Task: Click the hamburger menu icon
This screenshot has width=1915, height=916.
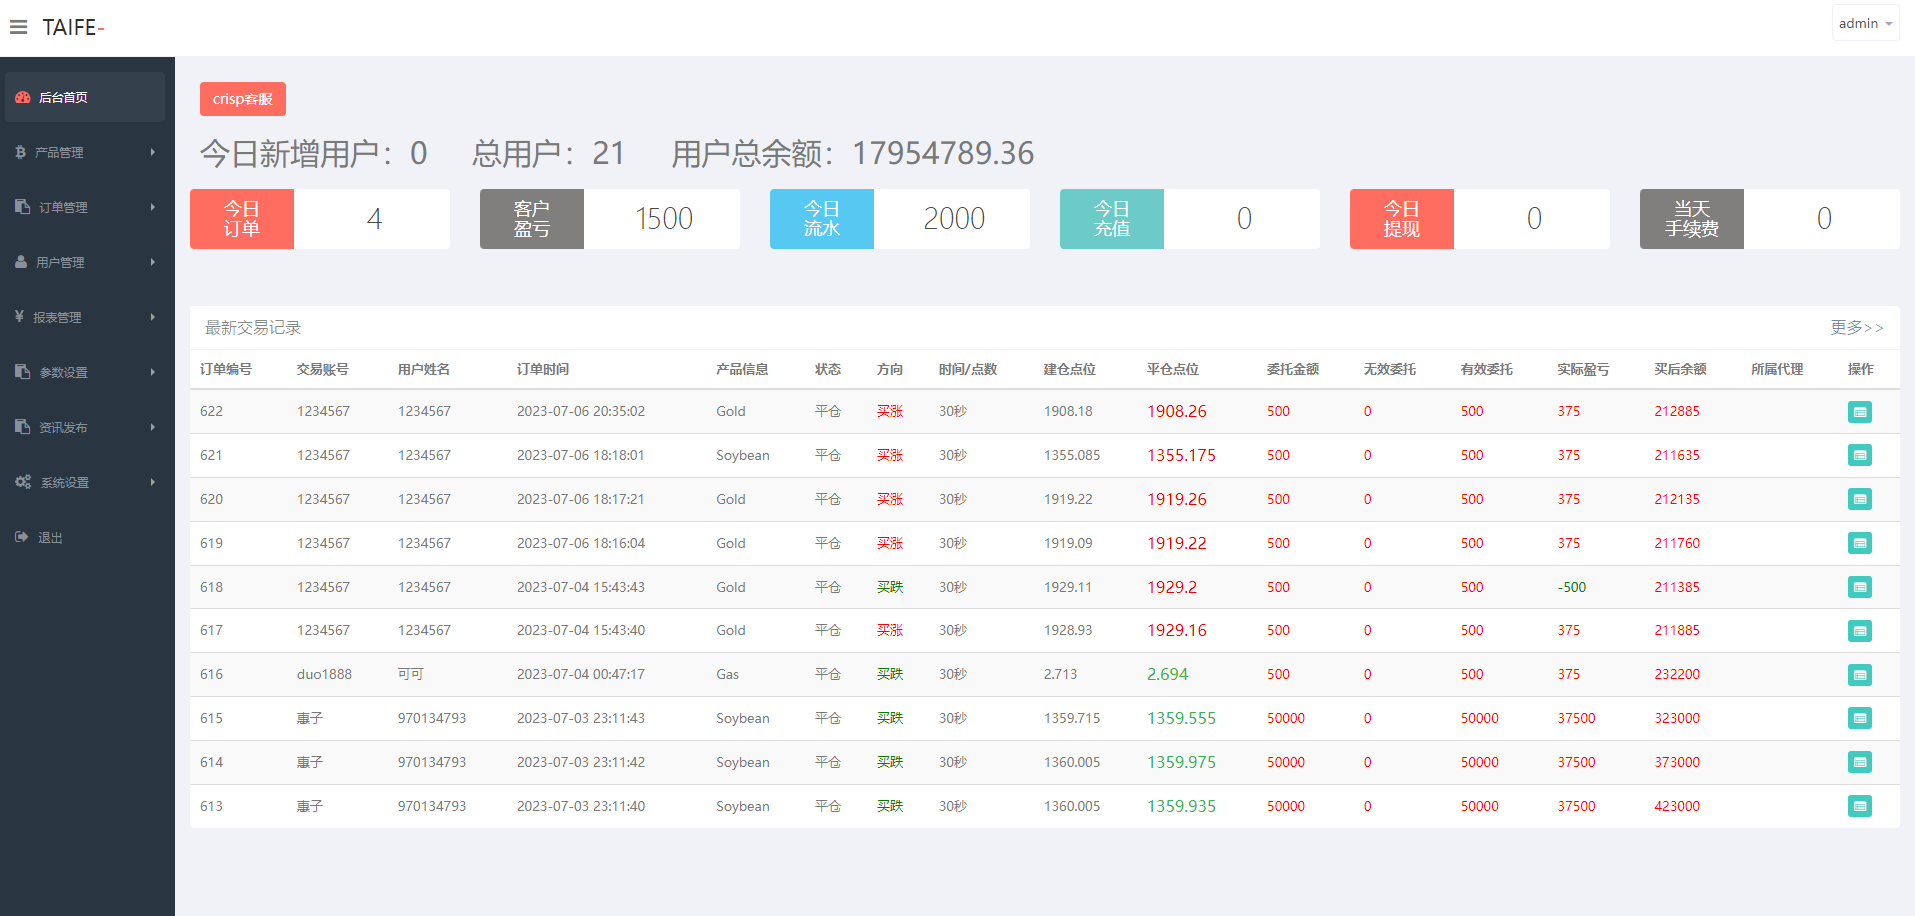Action: [18, 26]
